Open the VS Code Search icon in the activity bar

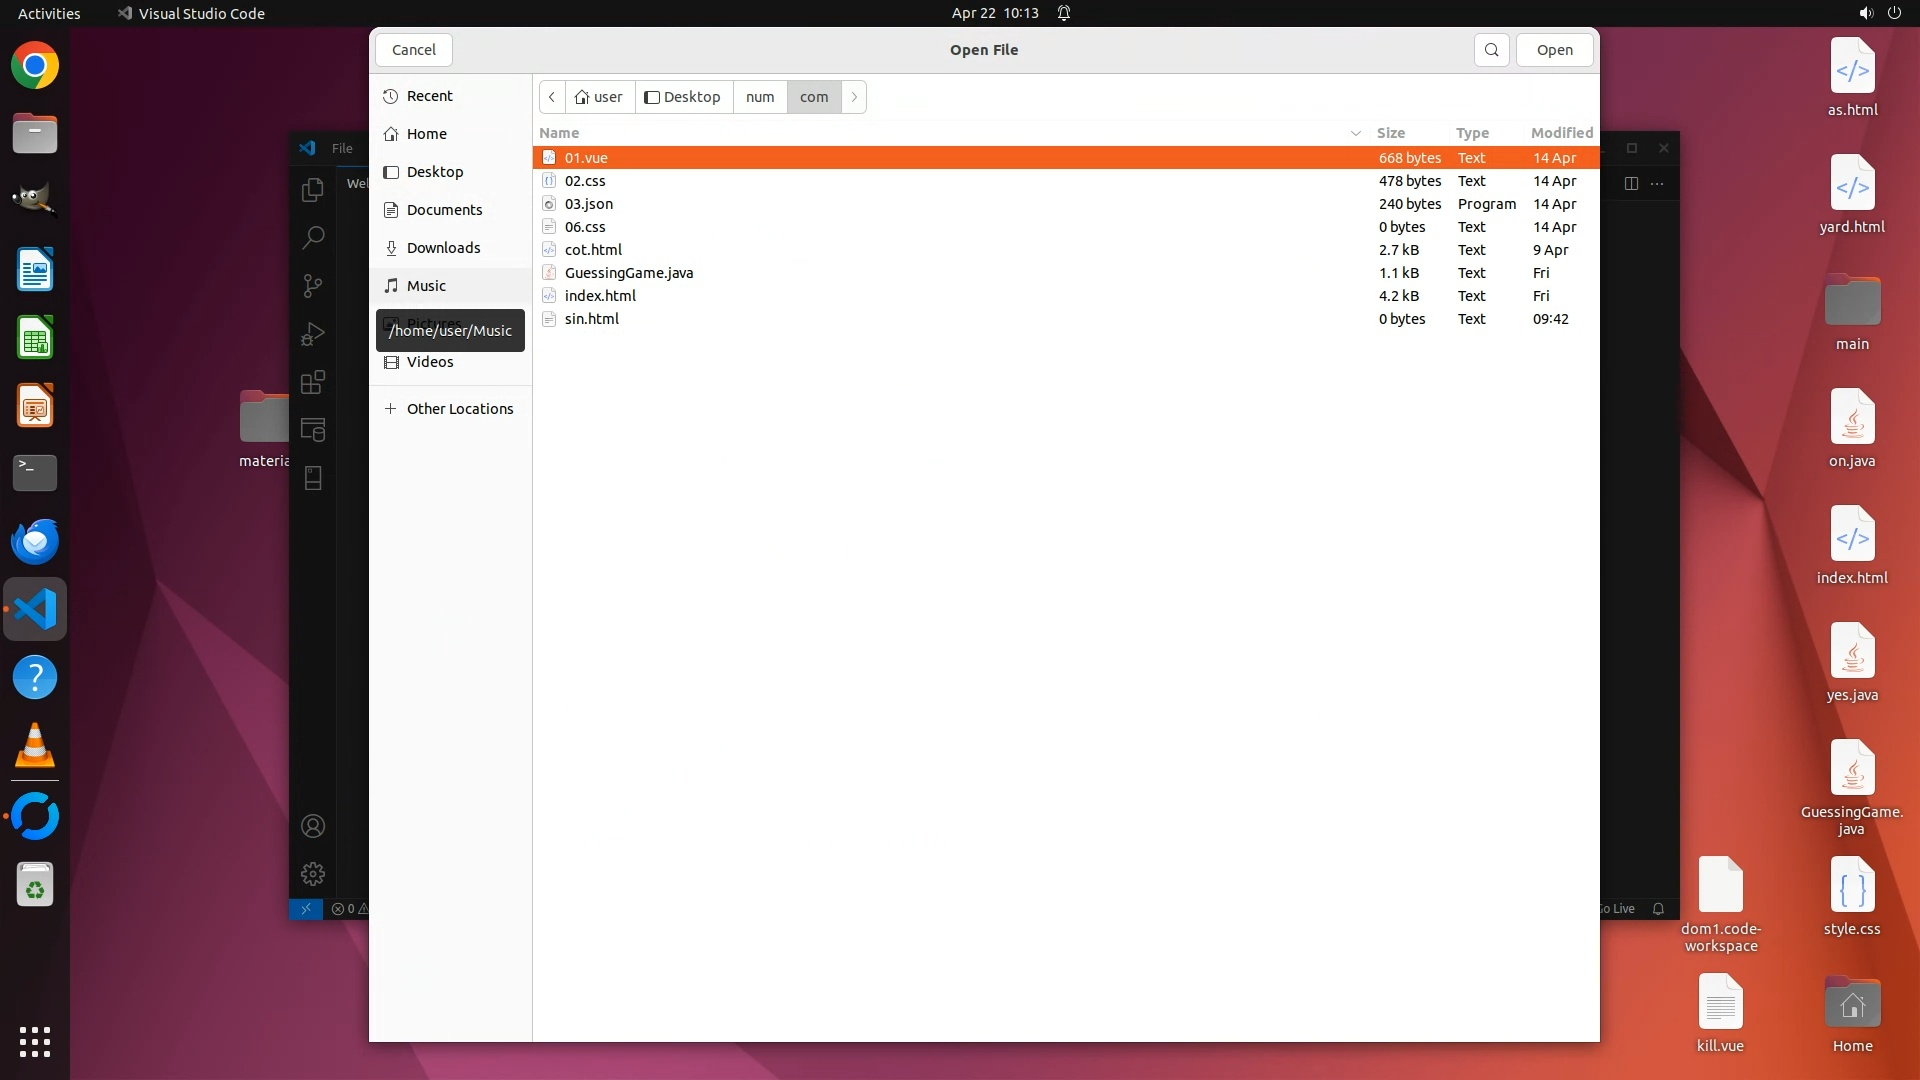click(x=313, y=238)
